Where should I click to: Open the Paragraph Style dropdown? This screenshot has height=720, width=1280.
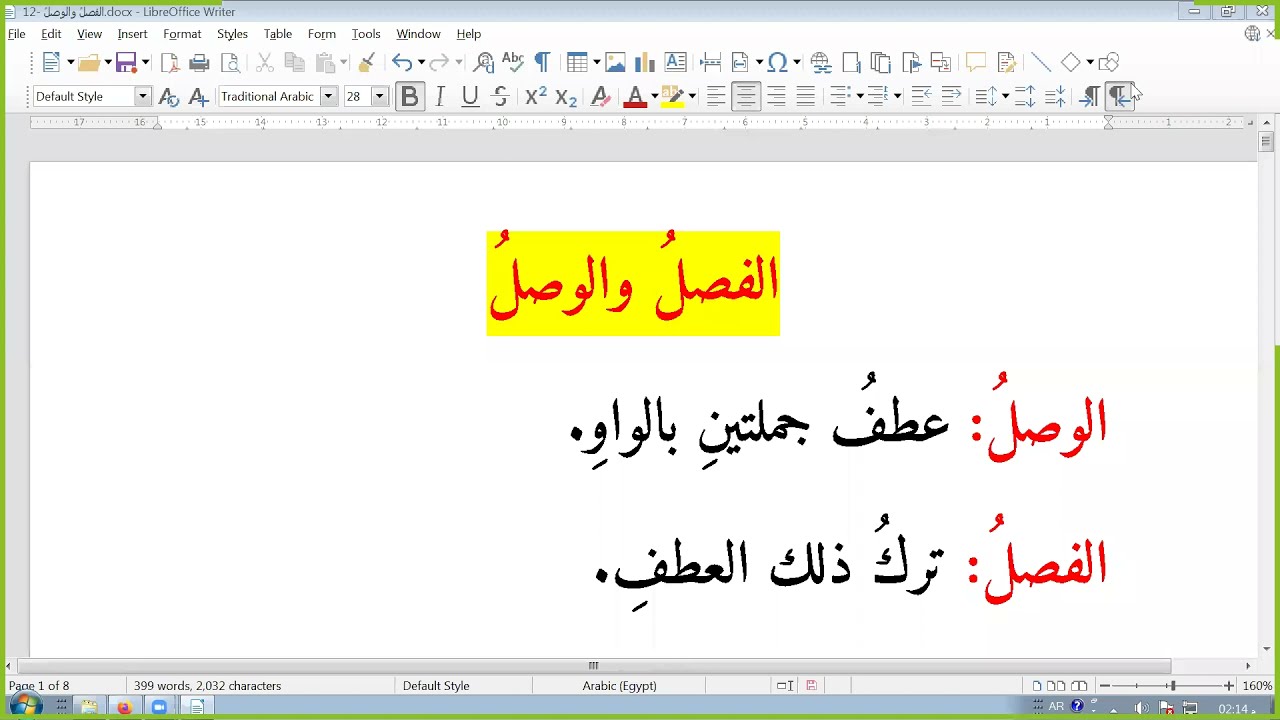pos(143,97)
